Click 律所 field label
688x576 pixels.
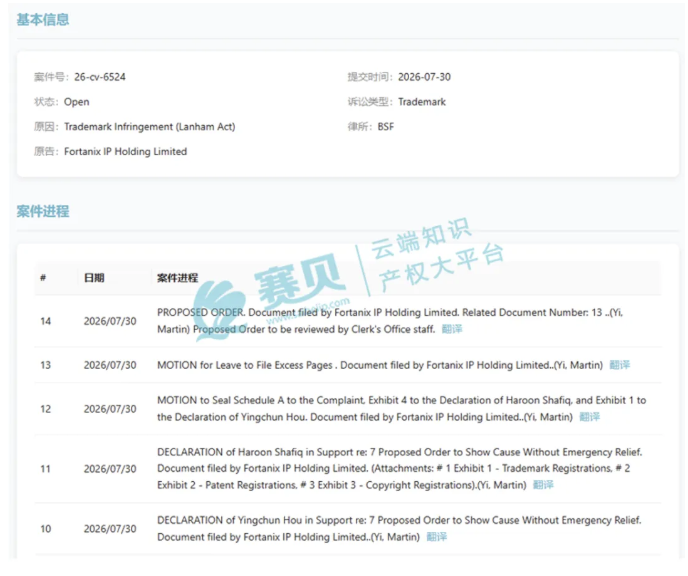pos(360,127)
